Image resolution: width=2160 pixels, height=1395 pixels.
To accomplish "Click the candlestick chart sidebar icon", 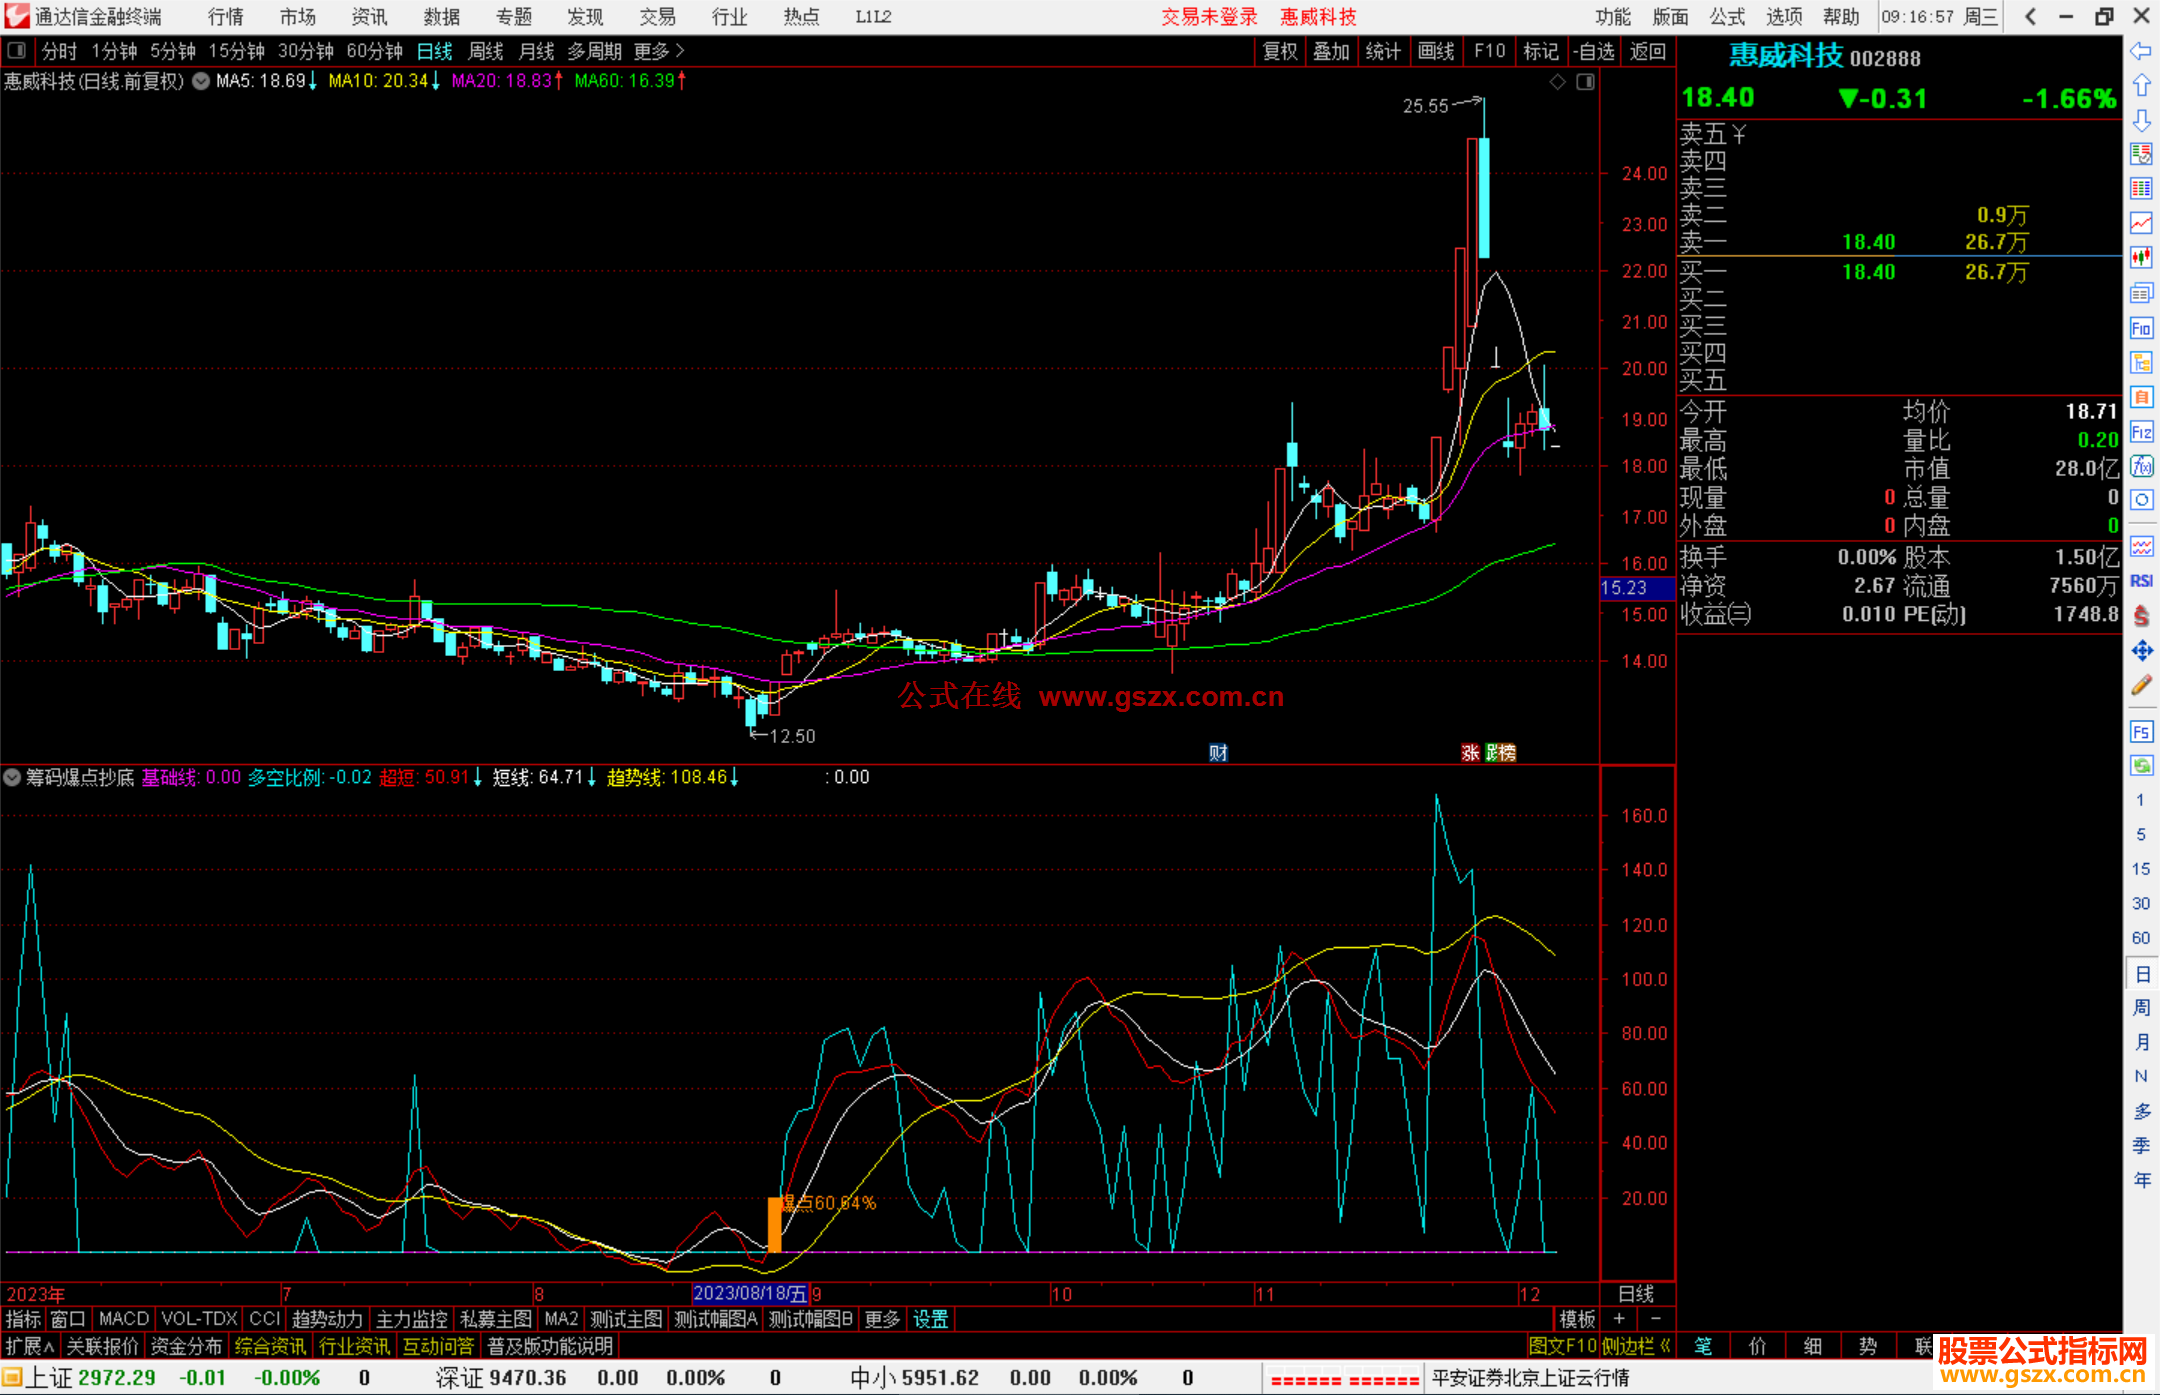I will tap(2141, 258).
